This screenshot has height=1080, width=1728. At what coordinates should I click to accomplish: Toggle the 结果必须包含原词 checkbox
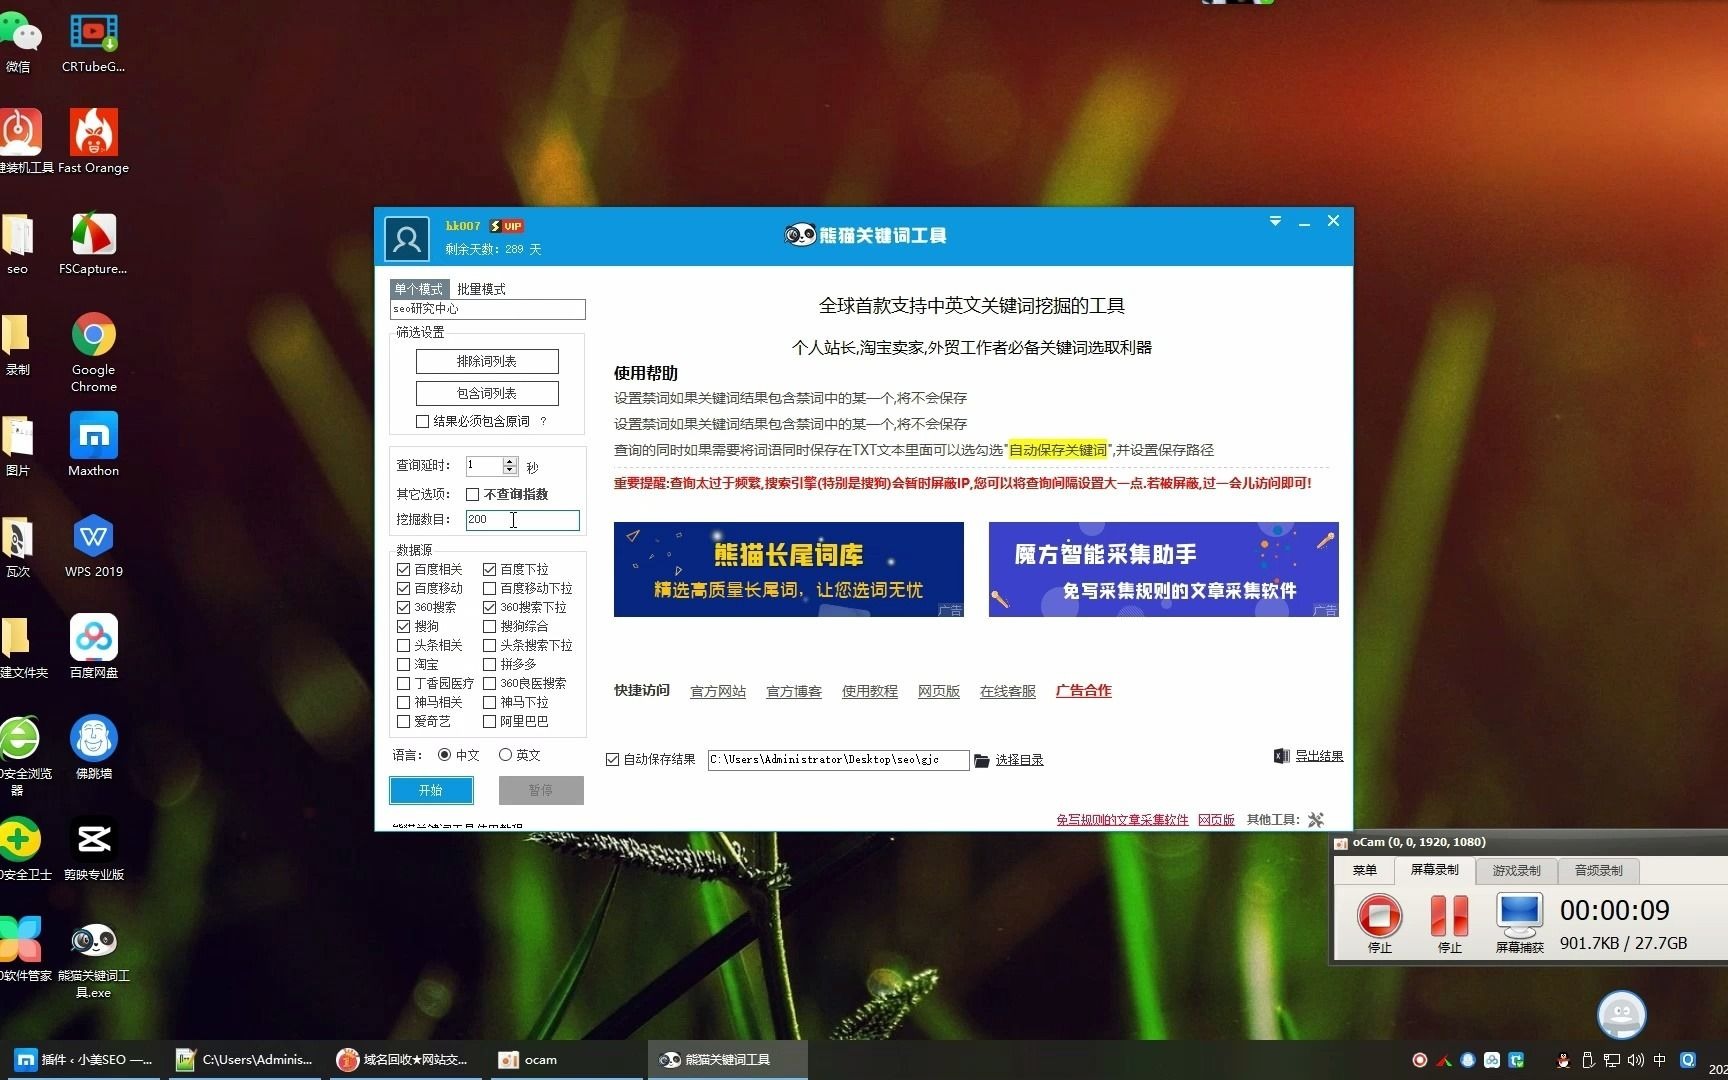(x=423, y=422)
